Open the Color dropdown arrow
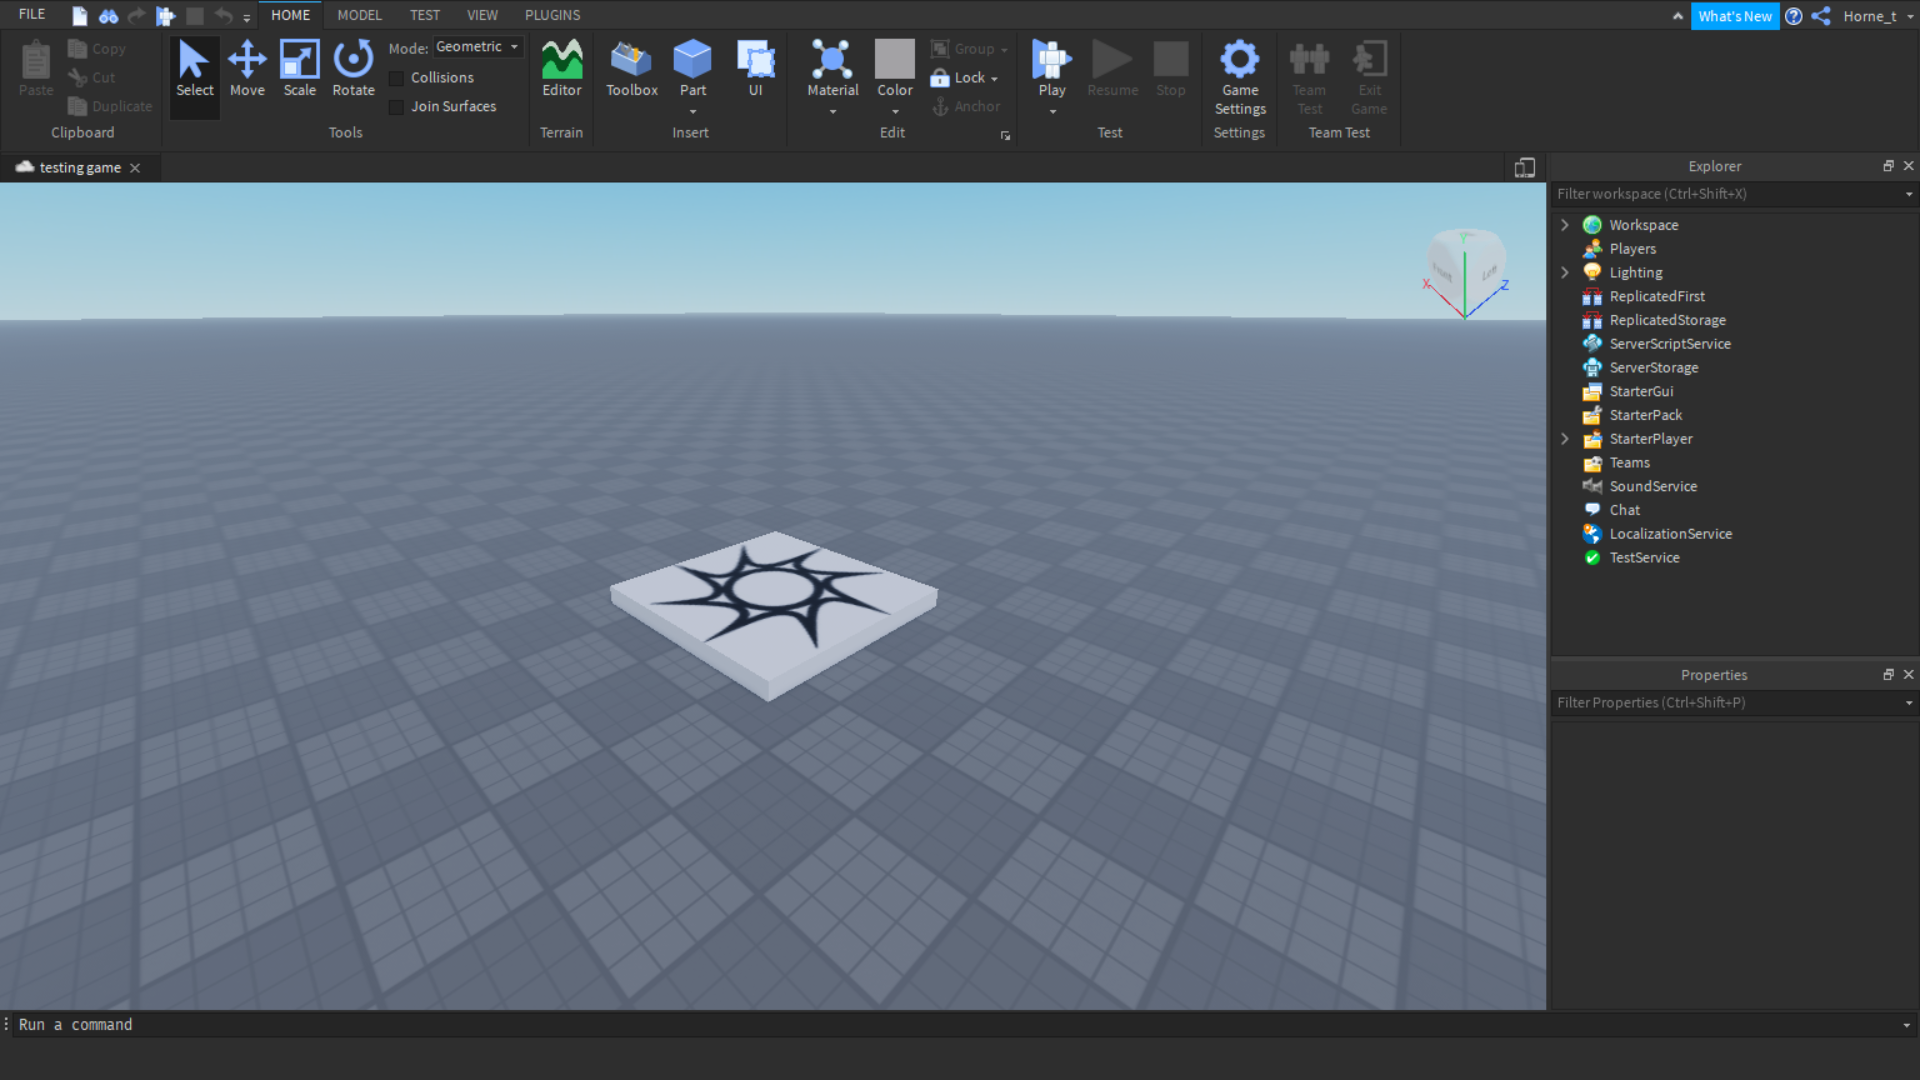The height and width of the screenshot is (1080, 1920). pyautogui.click(x=894, y=112)
